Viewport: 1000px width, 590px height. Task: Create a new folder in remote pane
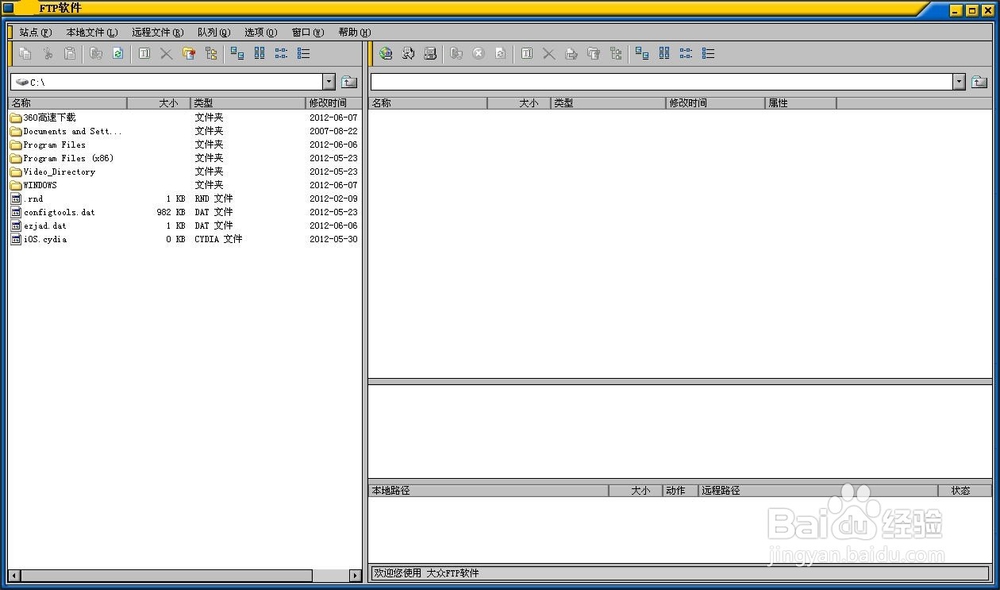(x=593, y=54)
